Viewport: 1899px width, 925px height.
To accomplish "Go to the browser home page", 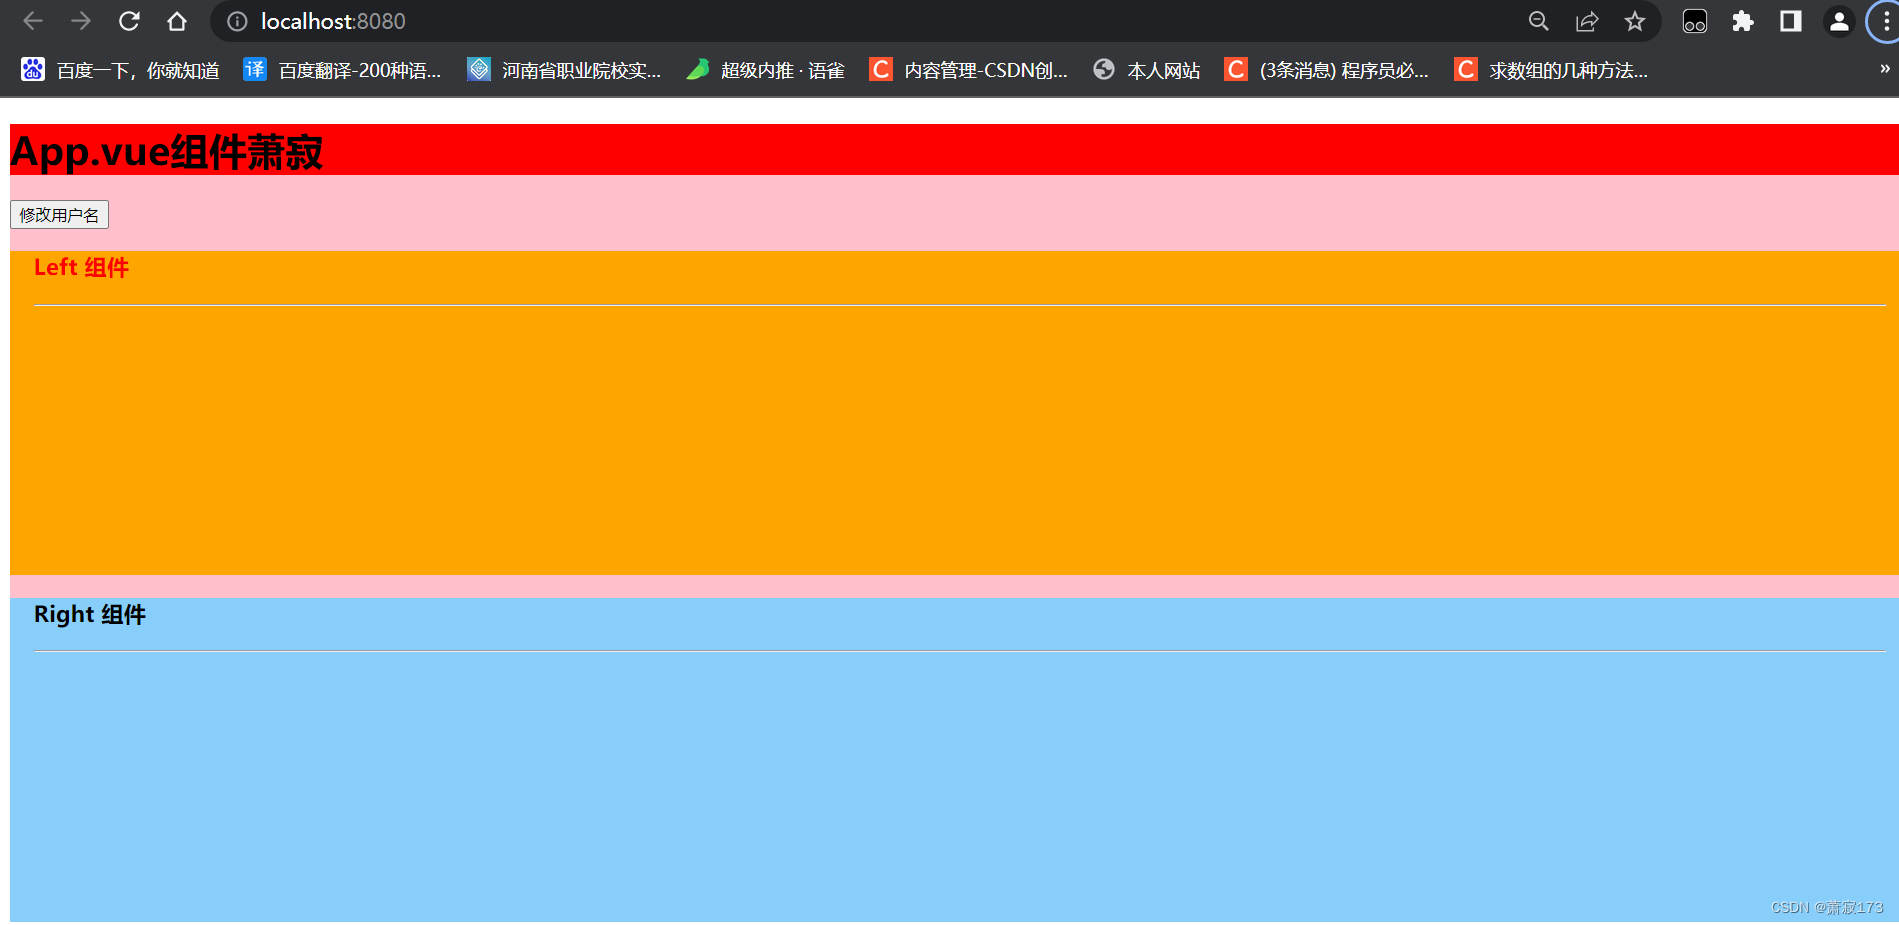I will [x=177, y=21].
